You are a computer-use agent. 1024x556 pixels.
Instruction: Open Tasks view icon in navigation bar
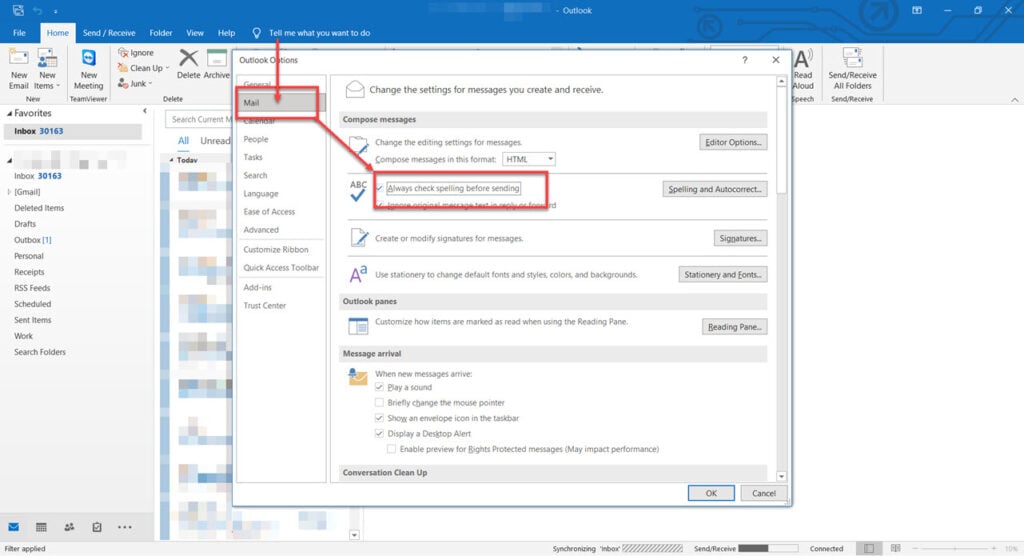(97, 527)
